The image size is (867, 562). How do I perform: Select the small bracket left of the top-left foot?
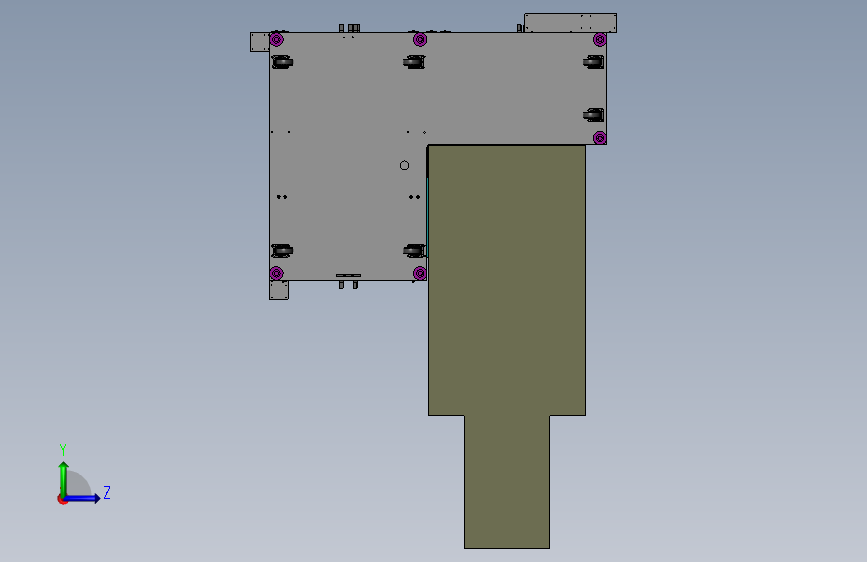pos(260,42)
